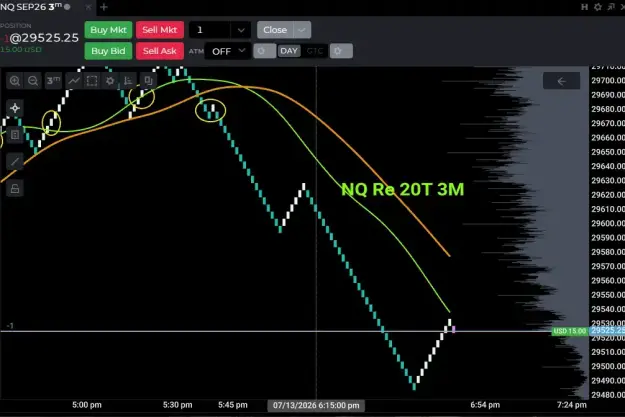Click the USD 15.00 position marker label

(570, 331)
